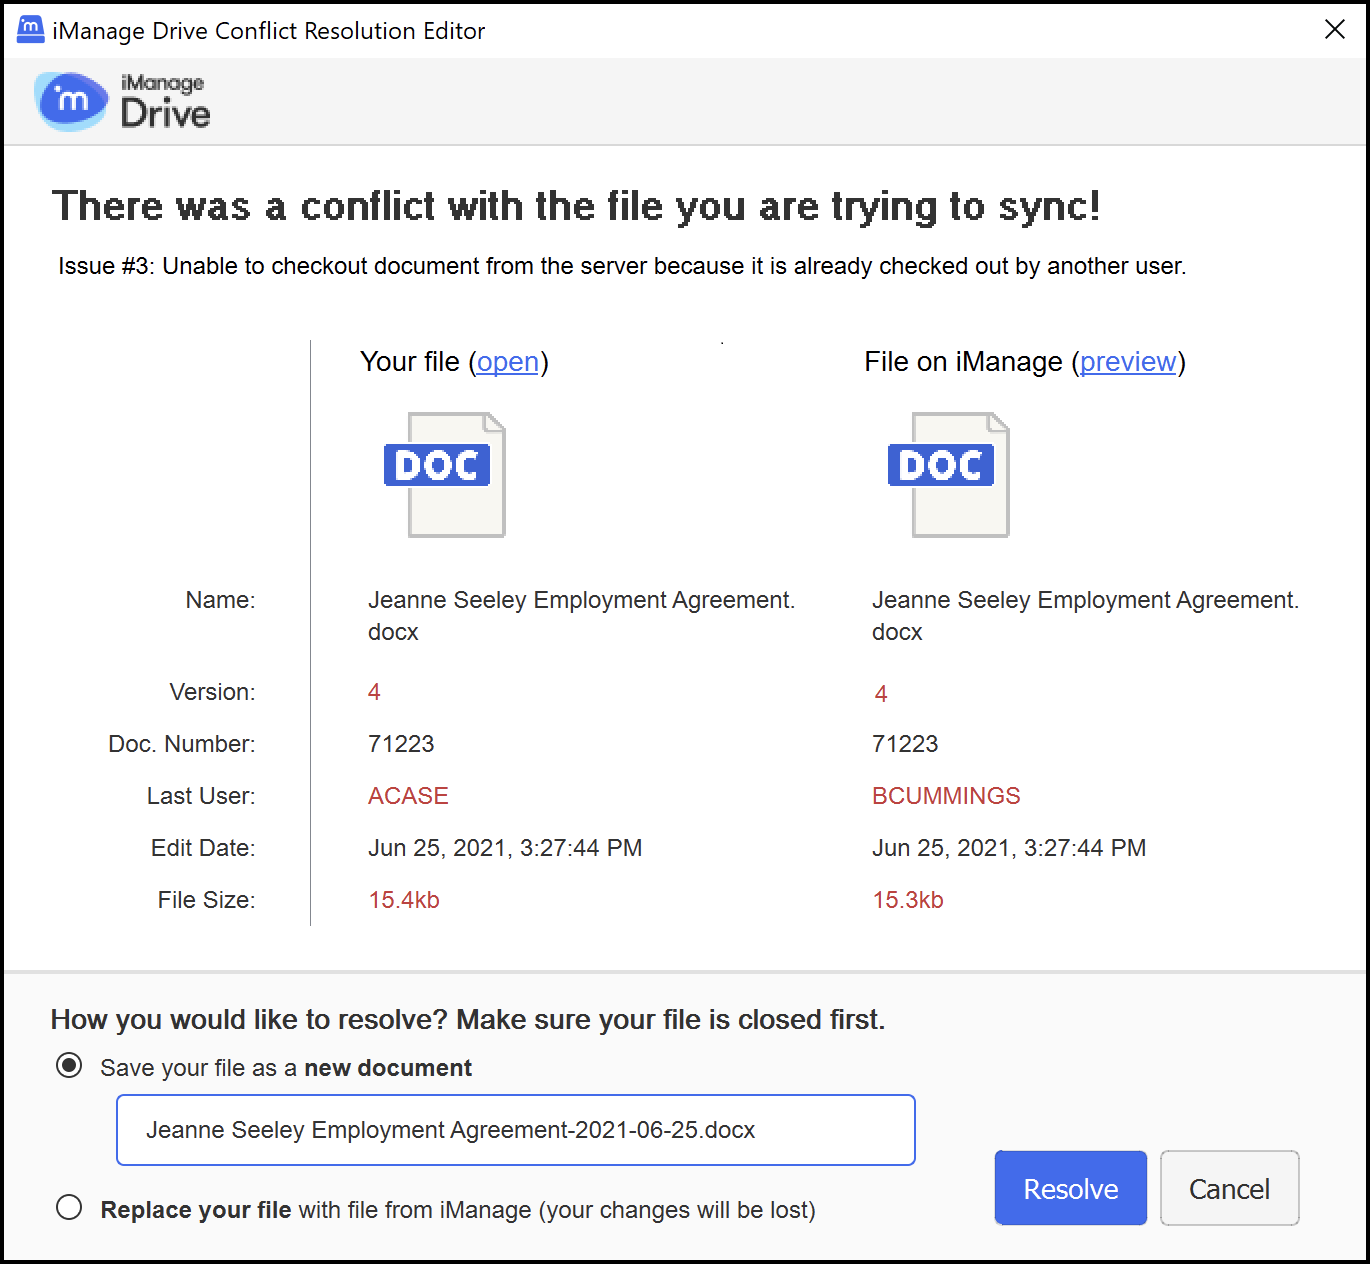Click the file name under Your file column

[581, 601]
